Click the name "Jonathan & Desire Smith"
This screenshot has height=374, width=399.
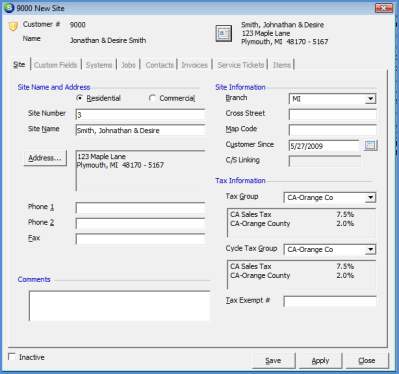pos(108,40)
